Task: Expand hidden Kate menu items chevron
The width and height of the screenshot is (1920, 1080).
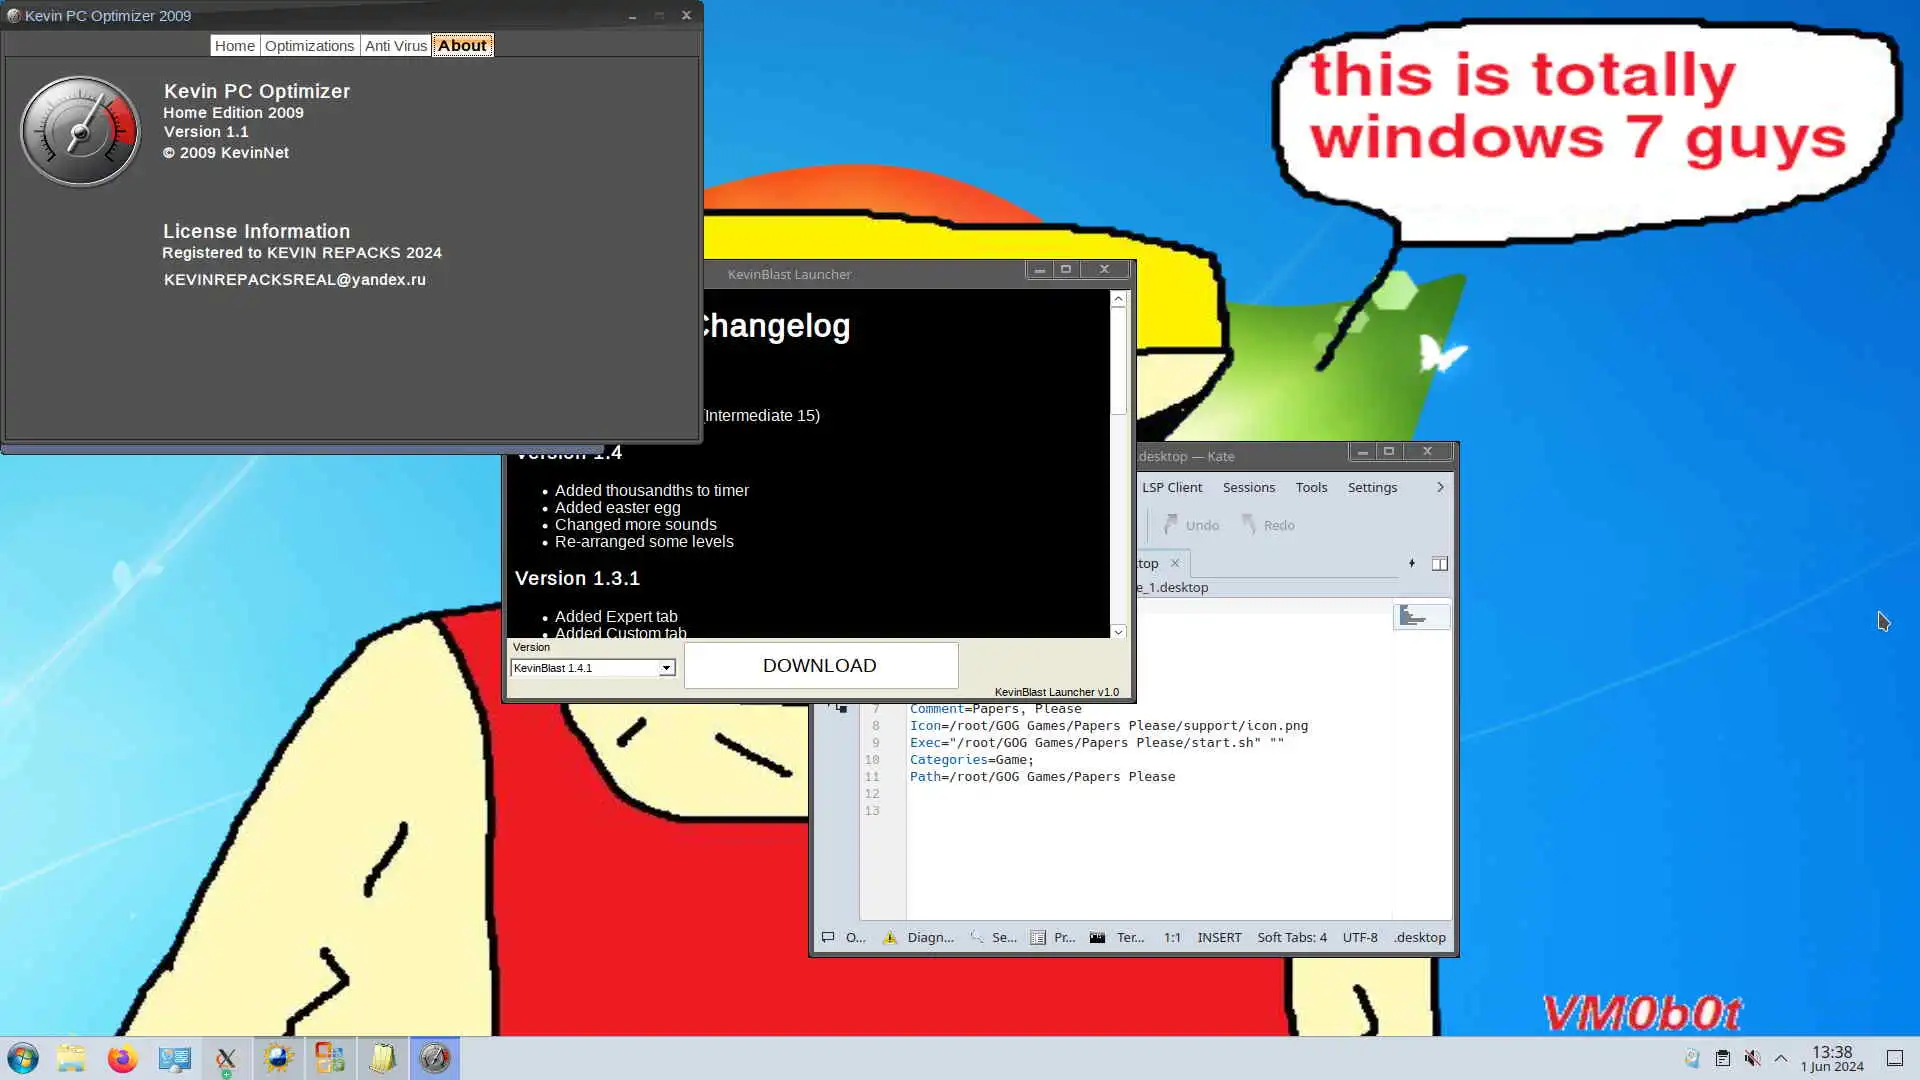Action: [x=1440, y=487]
